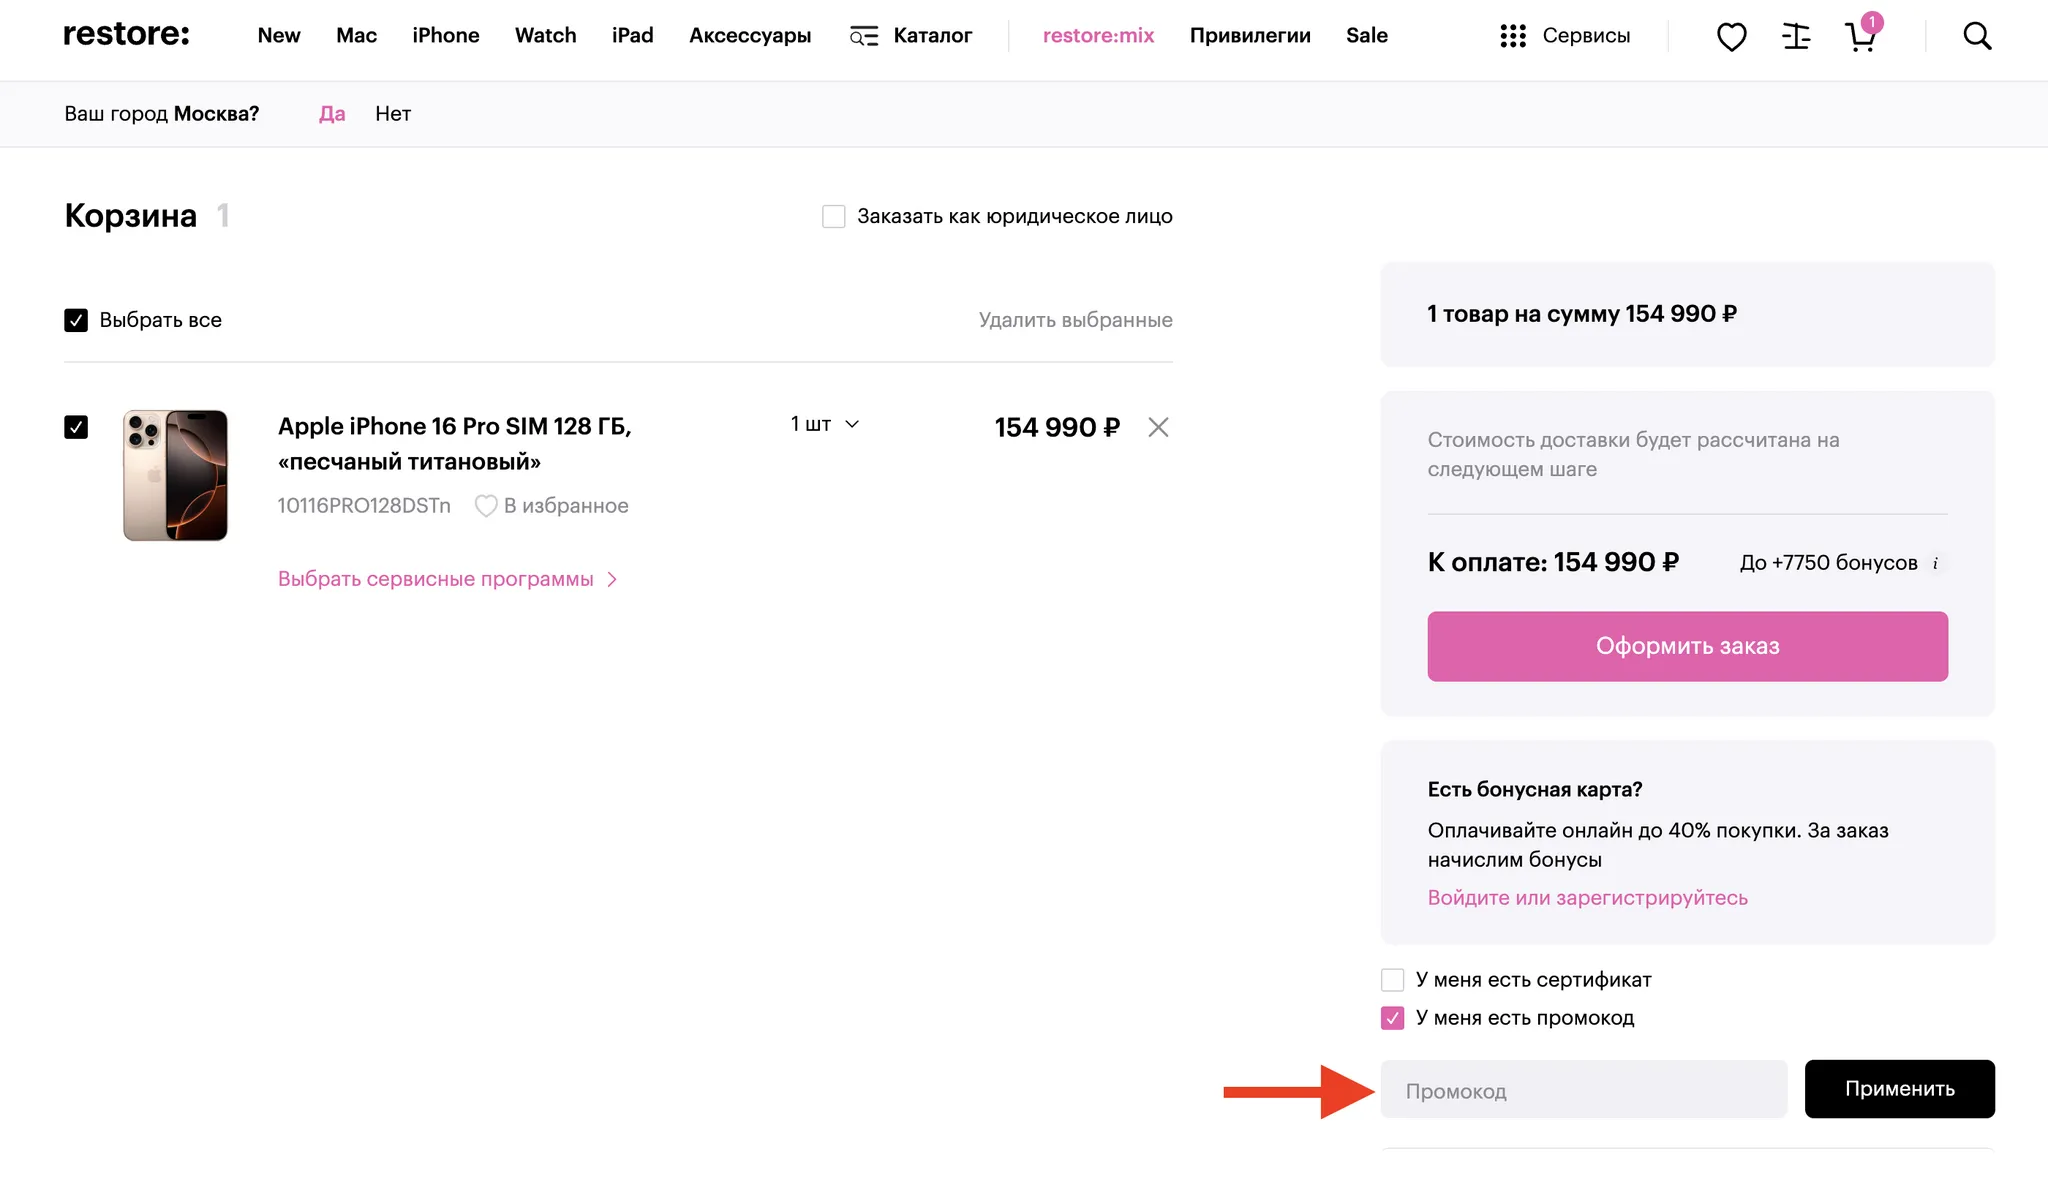Viewport: 2048px width, 1179px height.
Task: Click the Каталог list-search icon
Action: point(864,36)
